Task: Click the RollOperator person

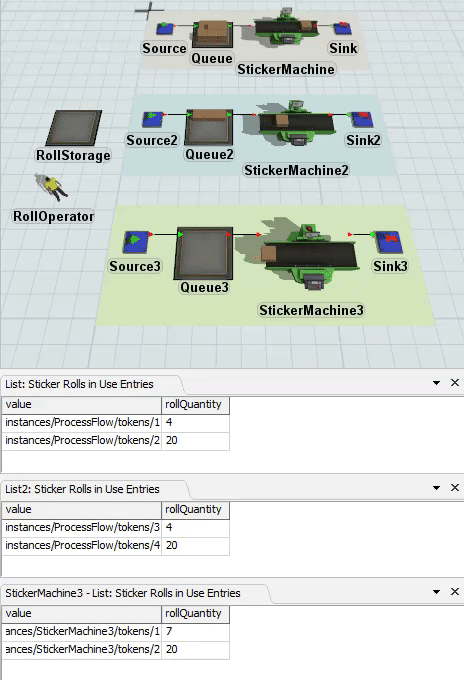Action: point(53,187)
